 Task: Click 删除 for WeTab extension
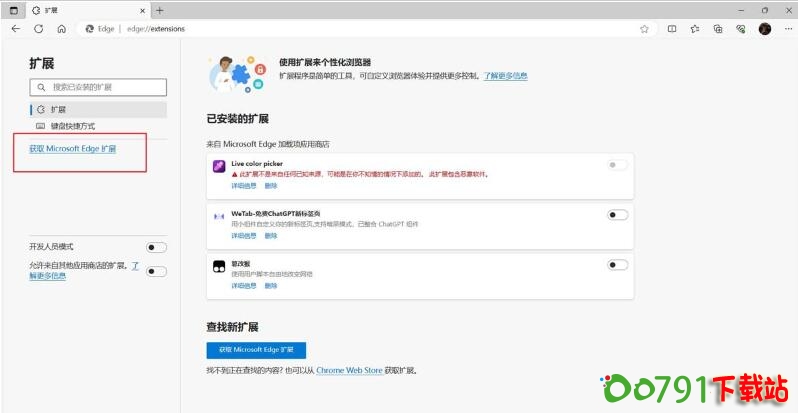pyautogui.click(x=271, y=236)
